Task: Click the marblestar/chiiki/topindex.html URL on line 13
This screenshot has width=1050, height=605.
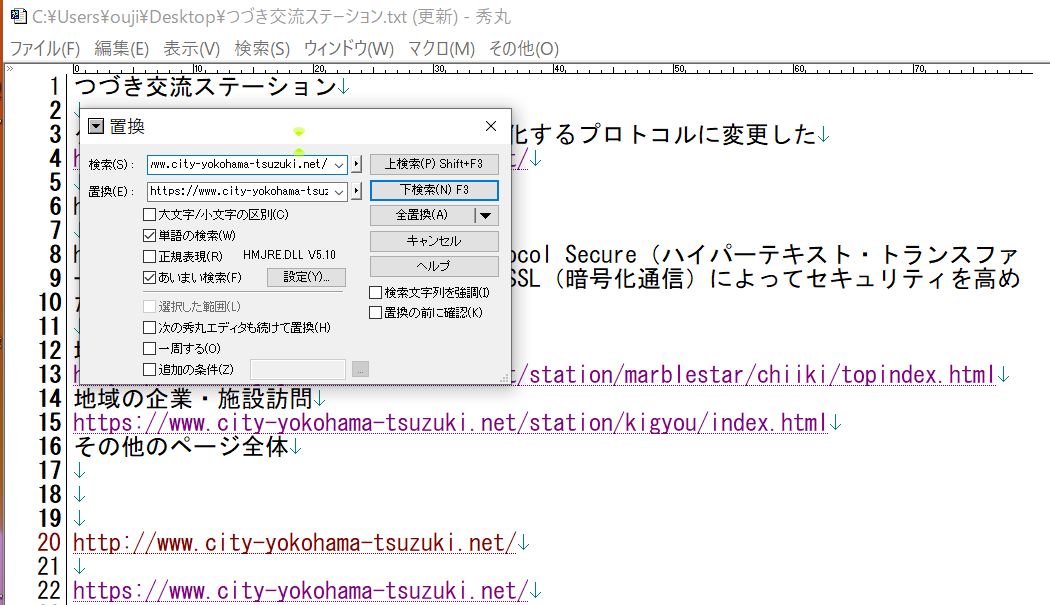Action: point(755,375)
